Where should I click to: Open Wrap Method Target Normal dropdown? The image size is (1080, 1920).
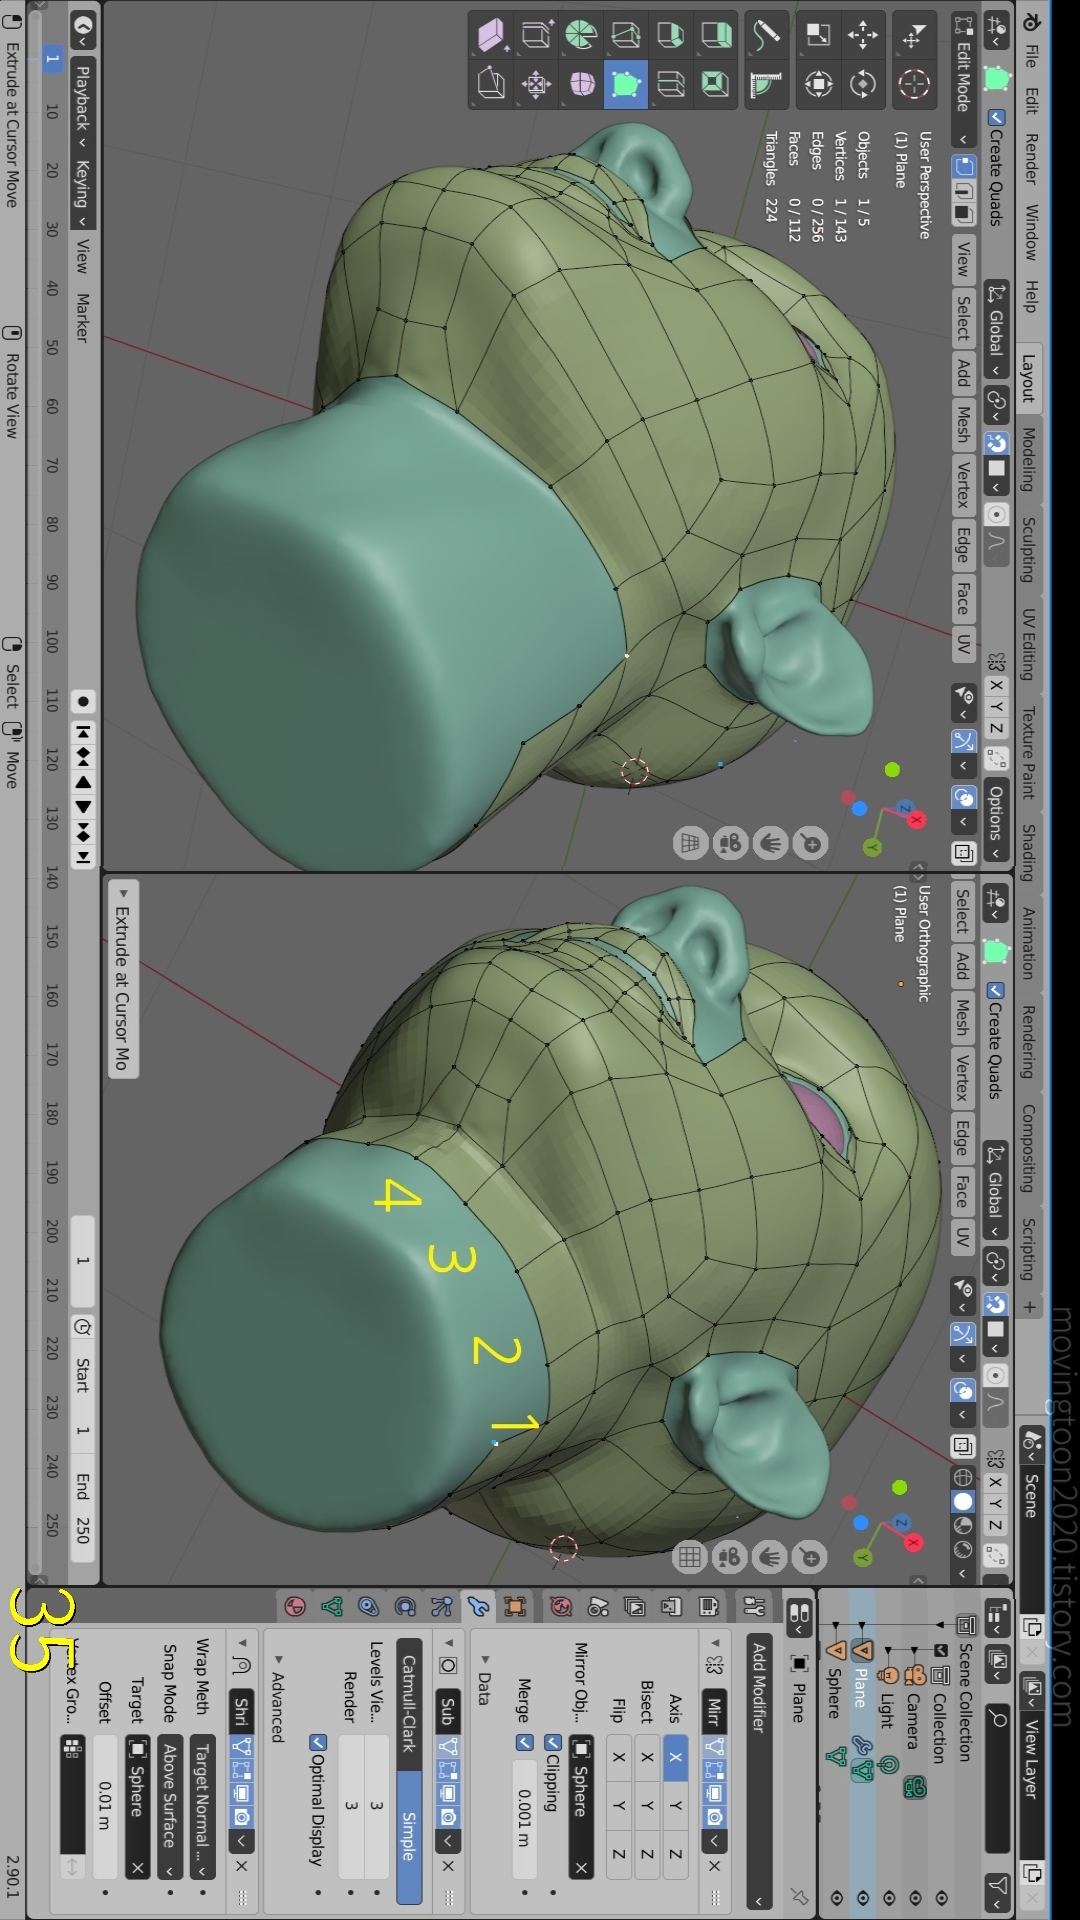(x=203, y=1808)
